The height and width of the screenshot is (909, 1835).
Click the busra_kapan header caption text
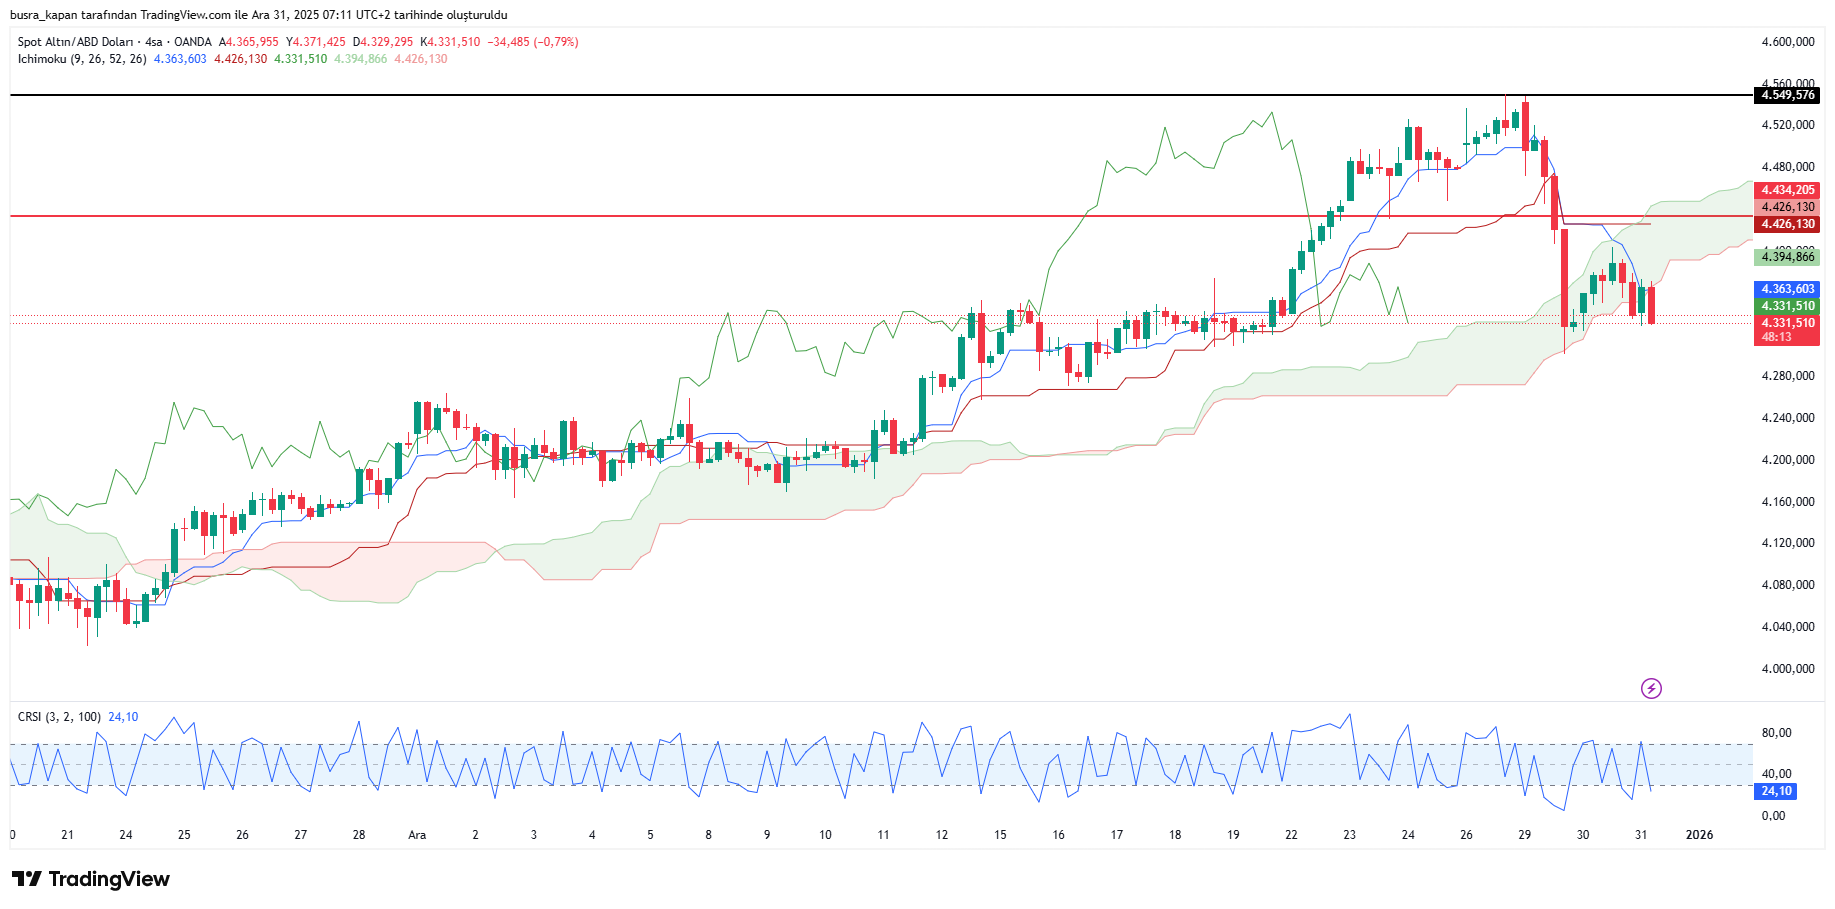258,15
